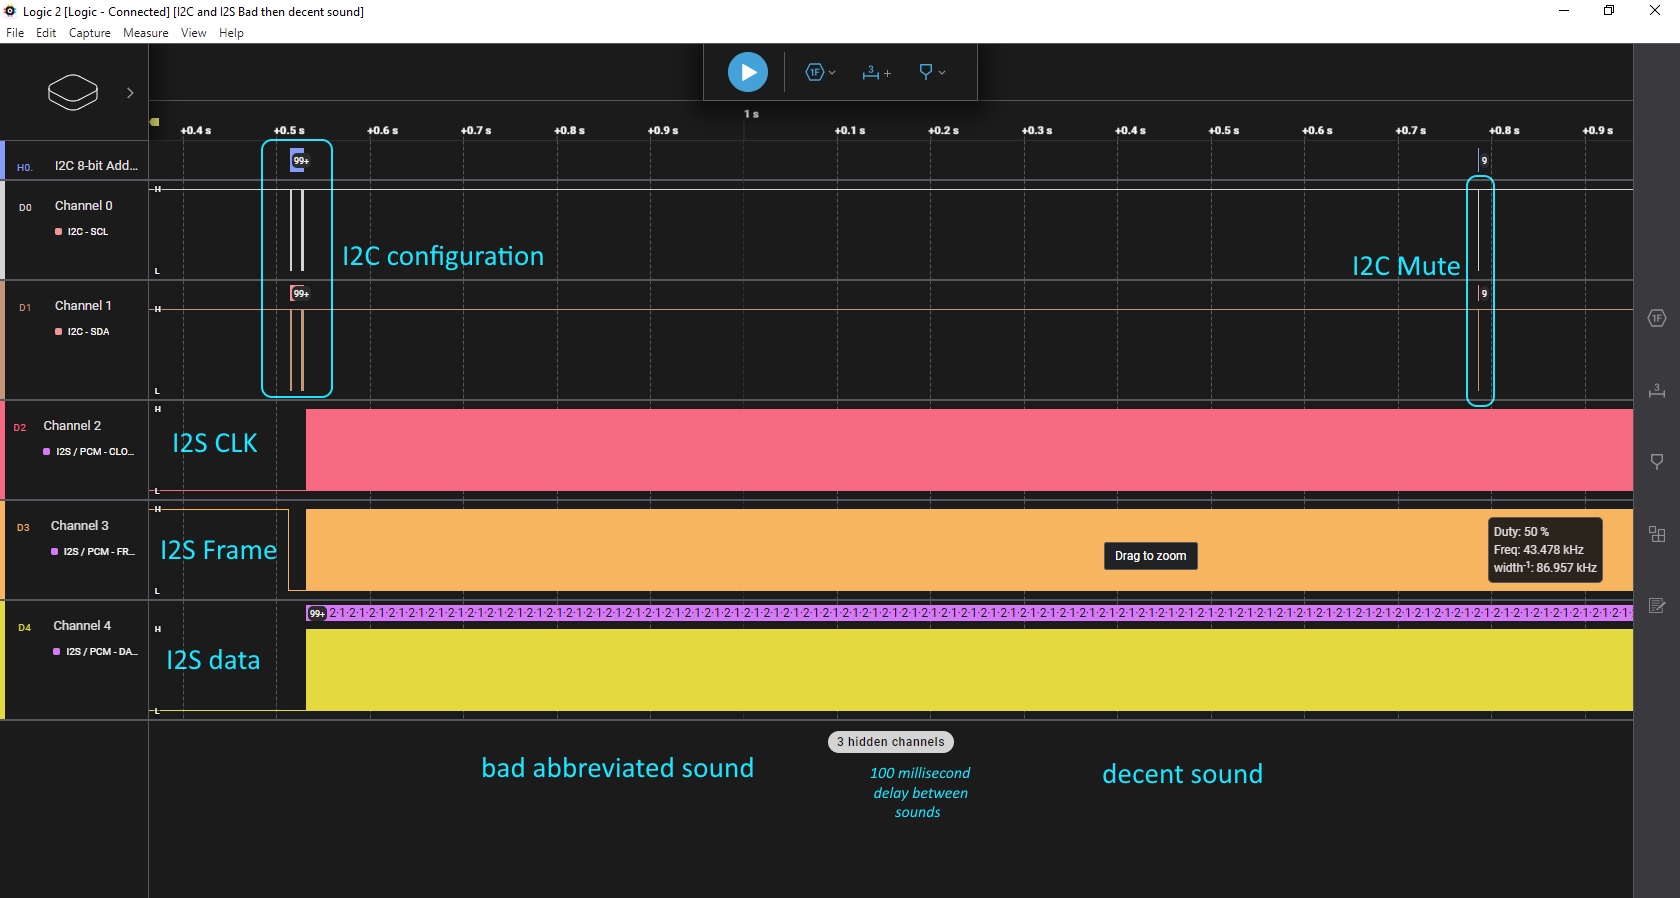1680x898 pixels.
Task: Add a timing measurement from toolbar
Action: click(x=876, y=72)
